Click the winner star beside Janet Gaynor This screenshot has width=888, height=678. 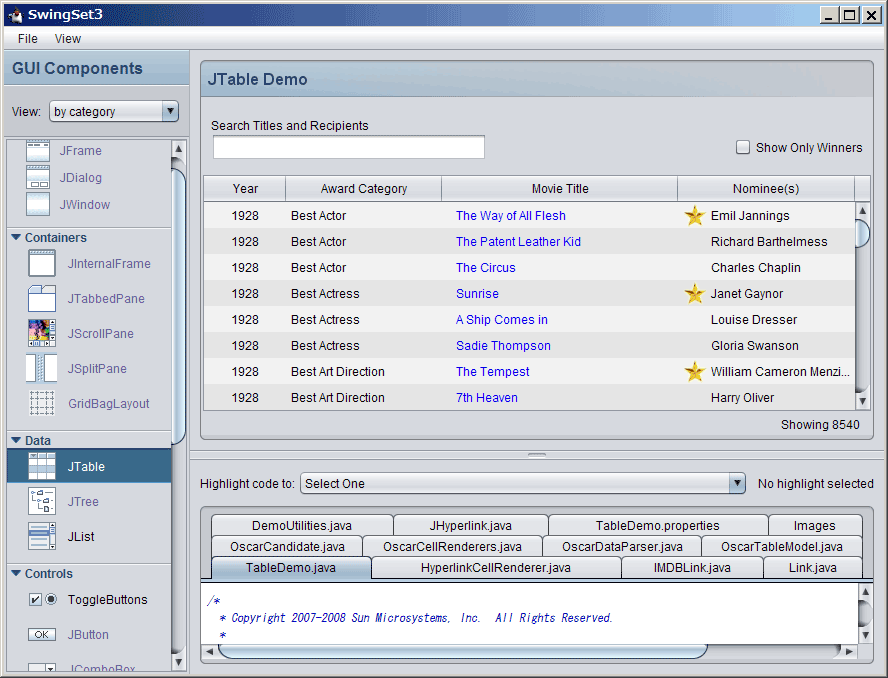click(x=694, y=294)
